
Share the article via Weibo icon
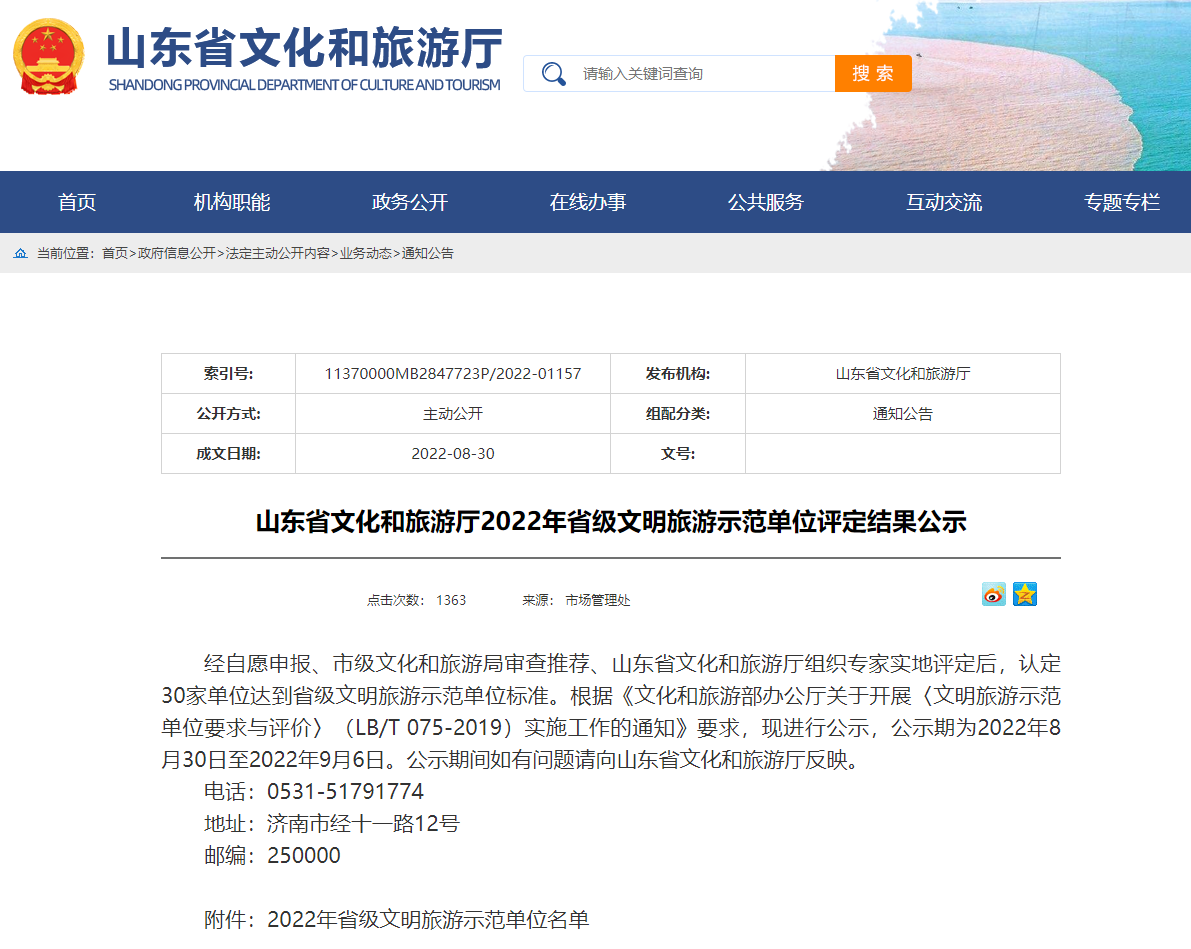(994, 594)
